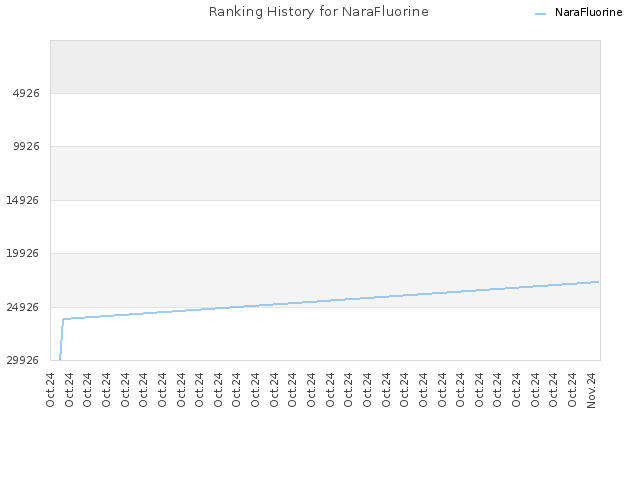Click the steep rise of the ranking line
Image resolution: width=640 pixels, height=480 pixels.
(62, 339)
